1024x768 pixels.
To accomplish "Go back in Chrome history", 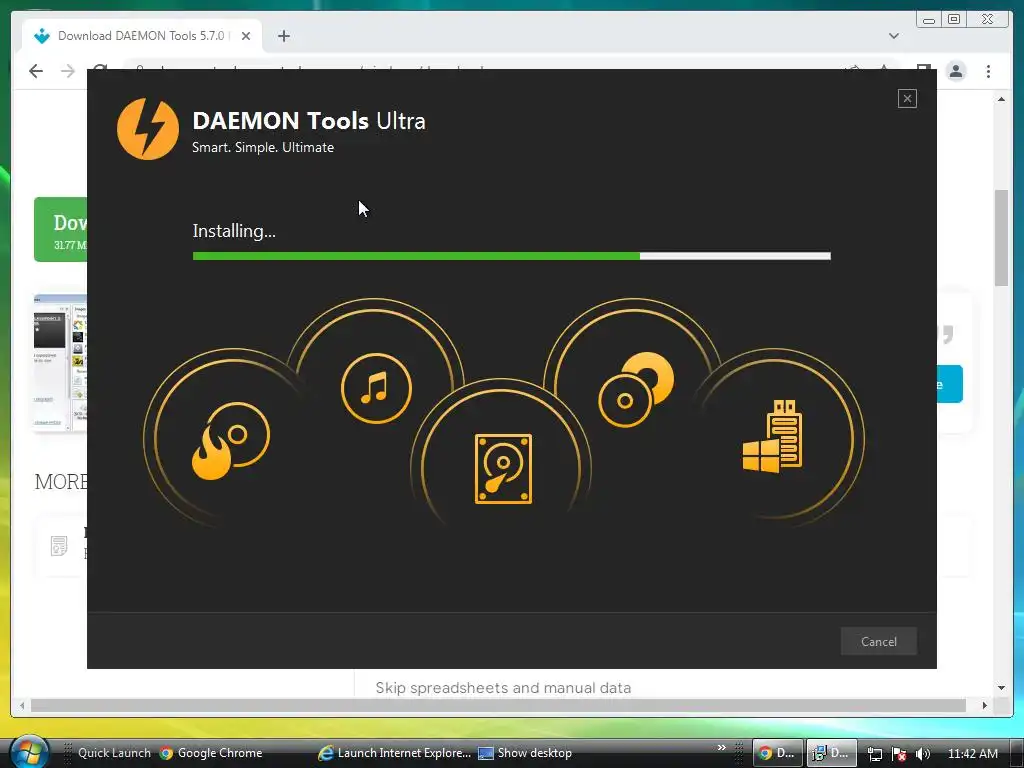I will tap(36, 71).
